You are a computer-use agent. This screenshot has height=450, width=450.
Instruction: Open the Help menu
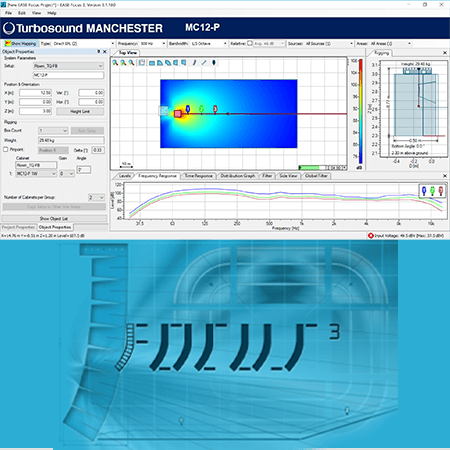coord(52,13)
